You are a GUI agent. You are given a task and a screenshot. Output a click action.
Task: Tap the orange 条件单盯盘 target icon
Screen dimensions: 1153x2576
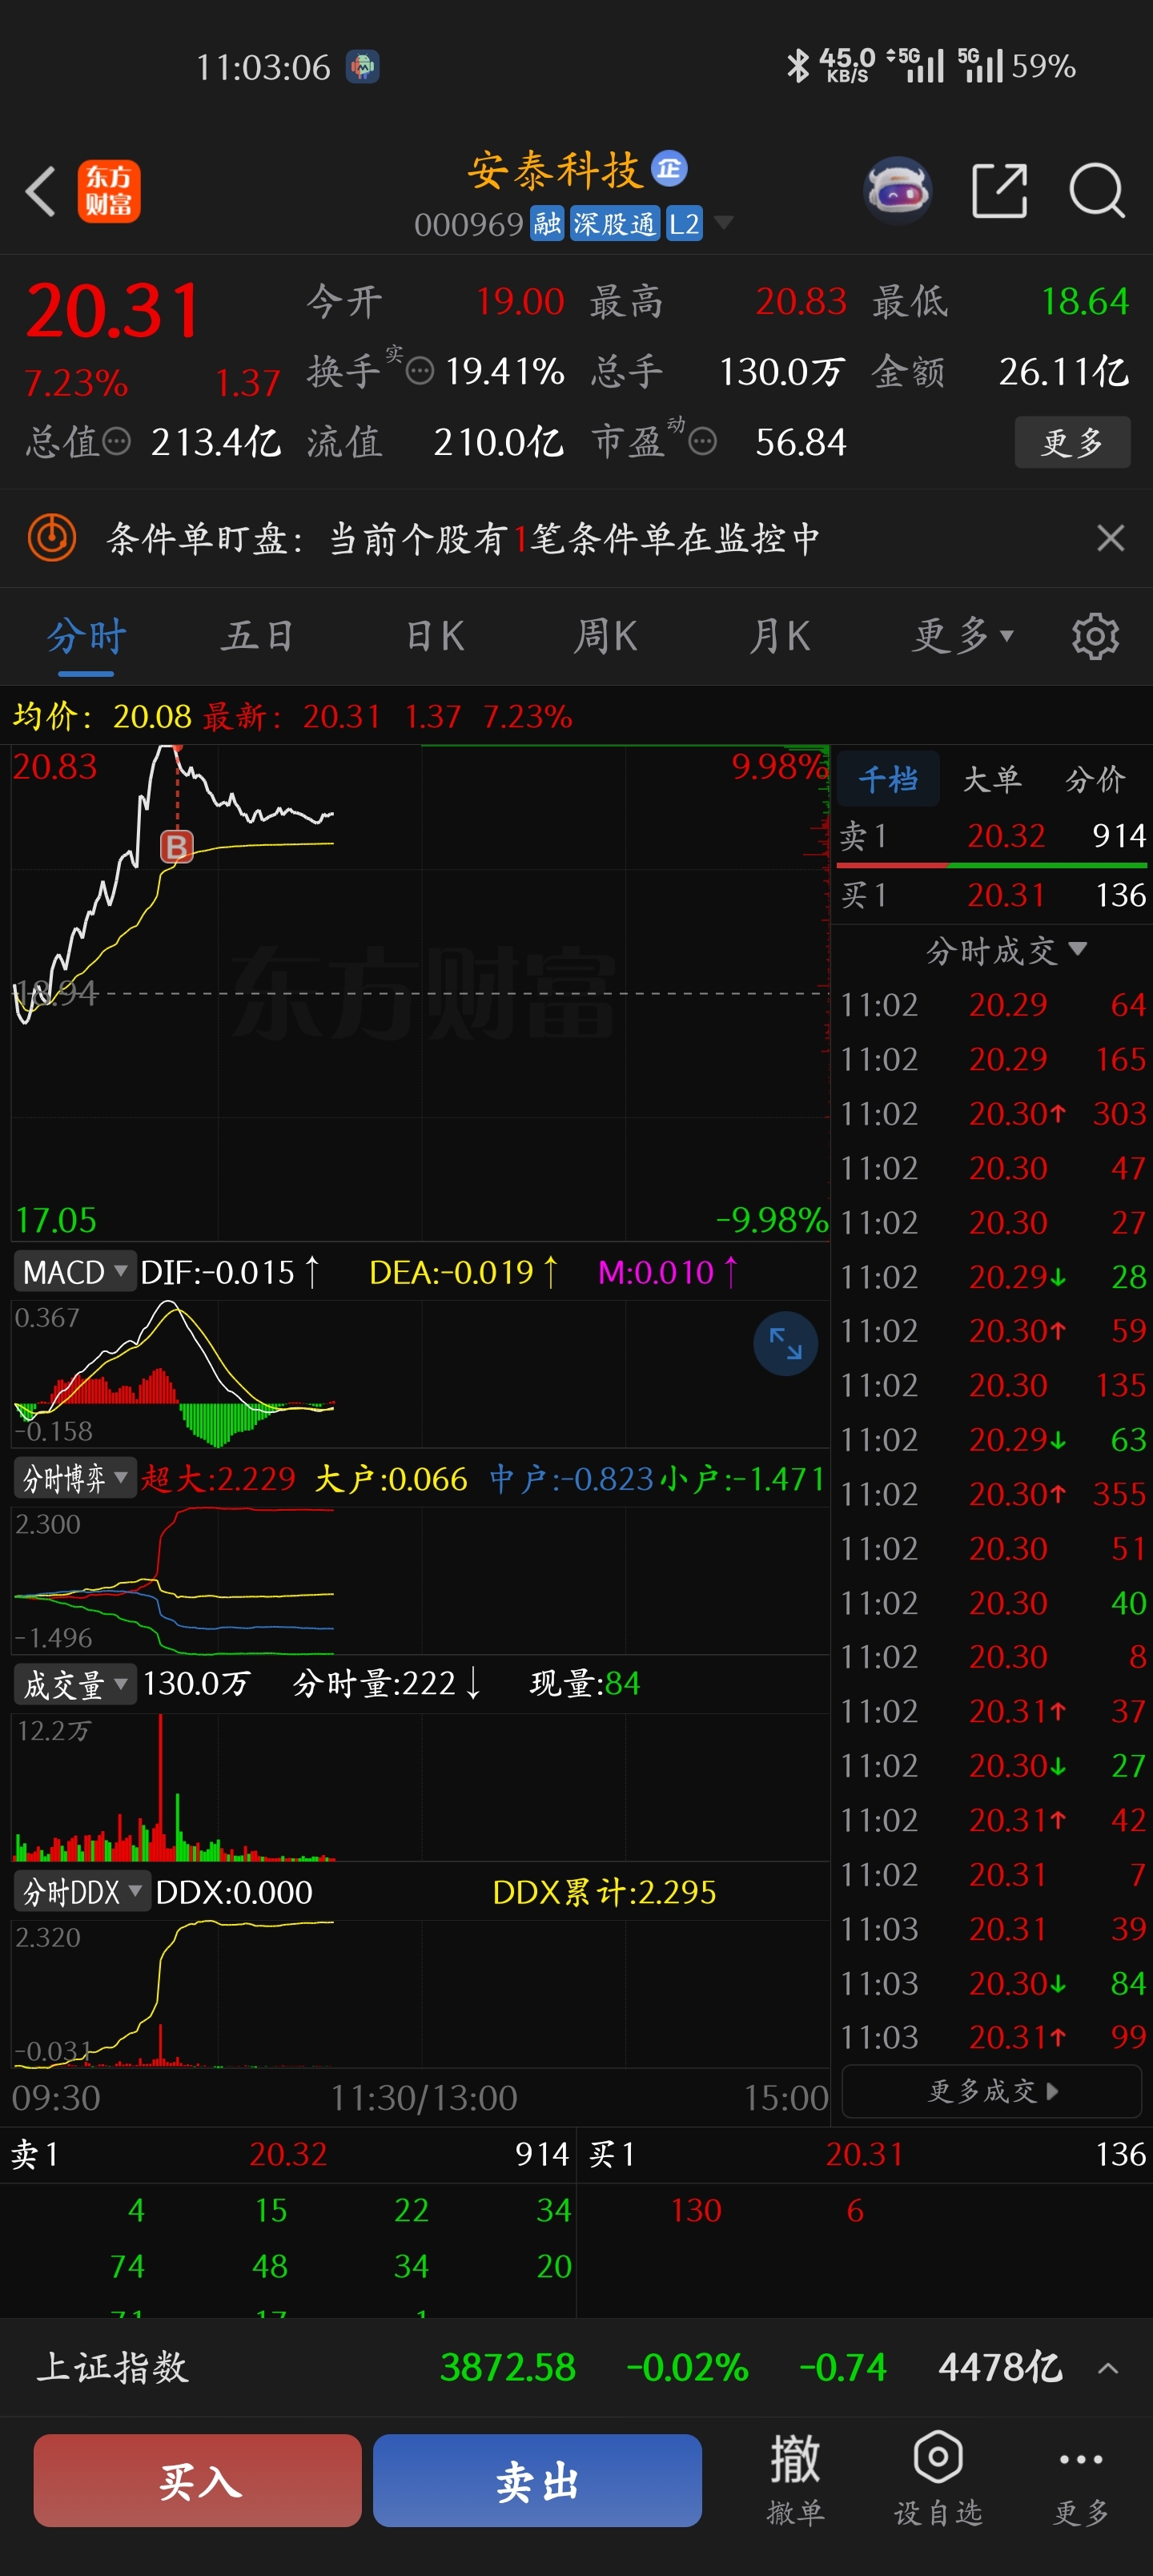(x=52, y=538)
